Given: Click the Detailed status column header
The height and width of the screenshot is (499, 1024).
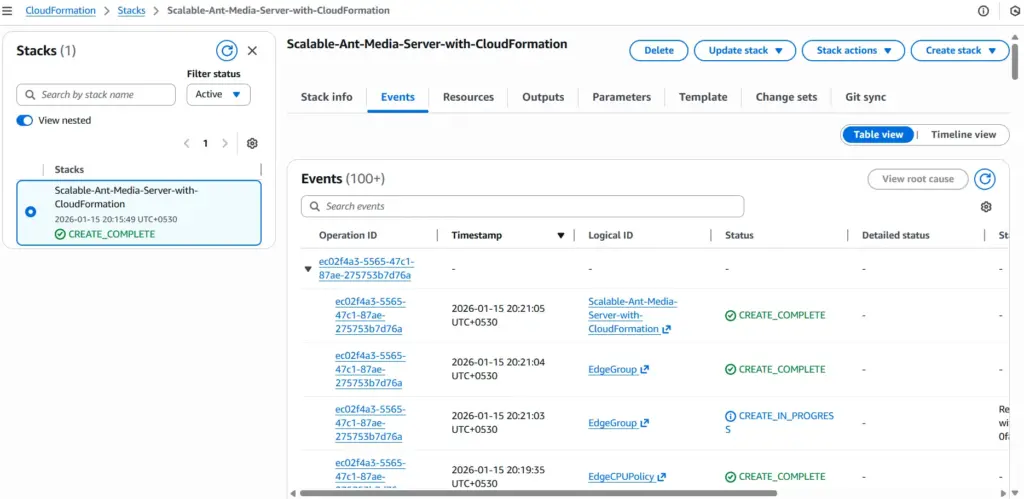Looking at the screenshot, I should click(x=895, y=235).
